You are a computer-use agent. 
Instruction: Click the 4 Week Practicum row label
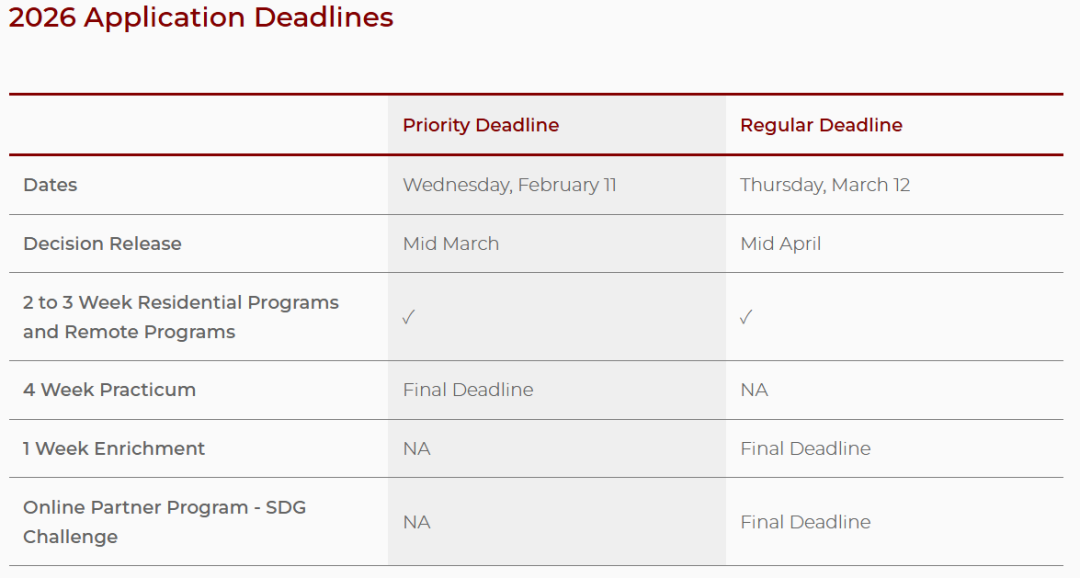[x=109, y=390]
